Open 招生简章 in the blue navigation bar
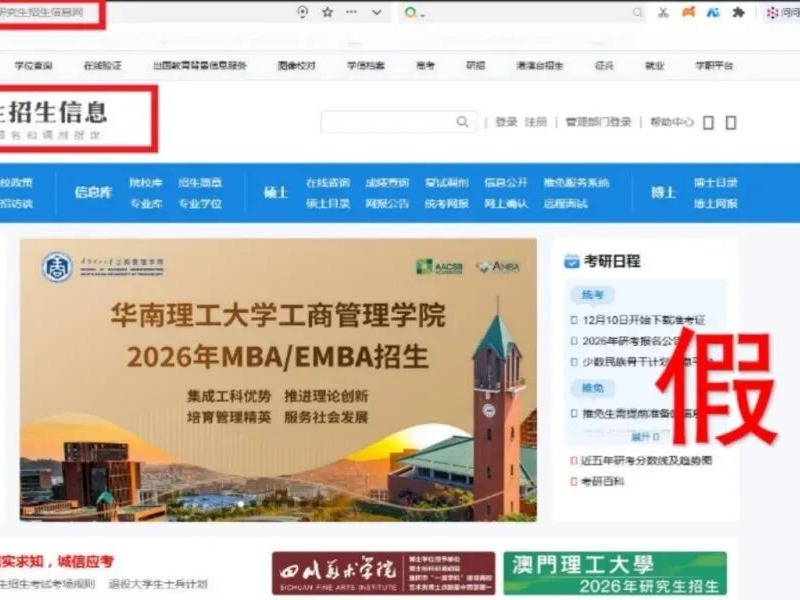Image resolution: width=800 pixels, height=600 pixels. click(x=200, y=182)
